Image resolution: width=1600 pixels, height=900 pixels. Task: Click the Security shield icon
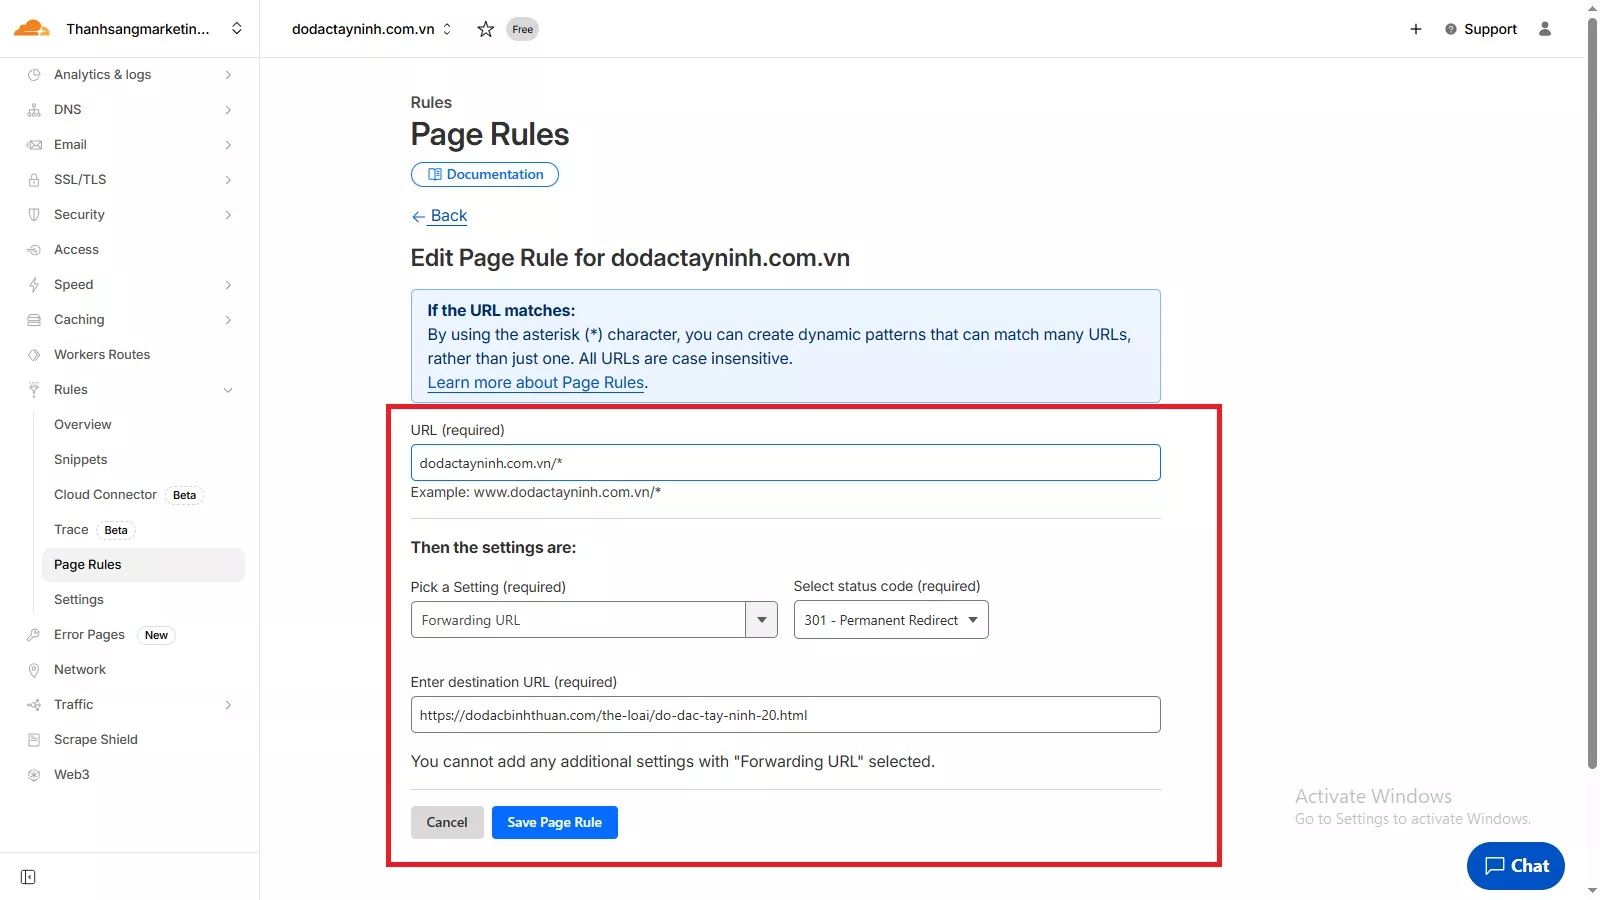(x=34, y=215)
